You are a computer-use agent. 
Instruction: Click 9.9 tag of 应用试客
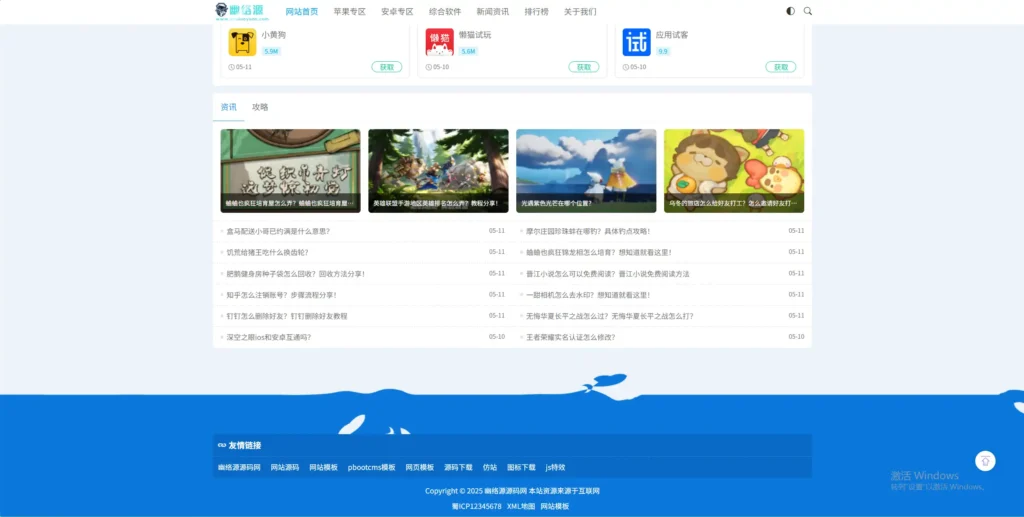pyautogui.click(x=663, y=51)
